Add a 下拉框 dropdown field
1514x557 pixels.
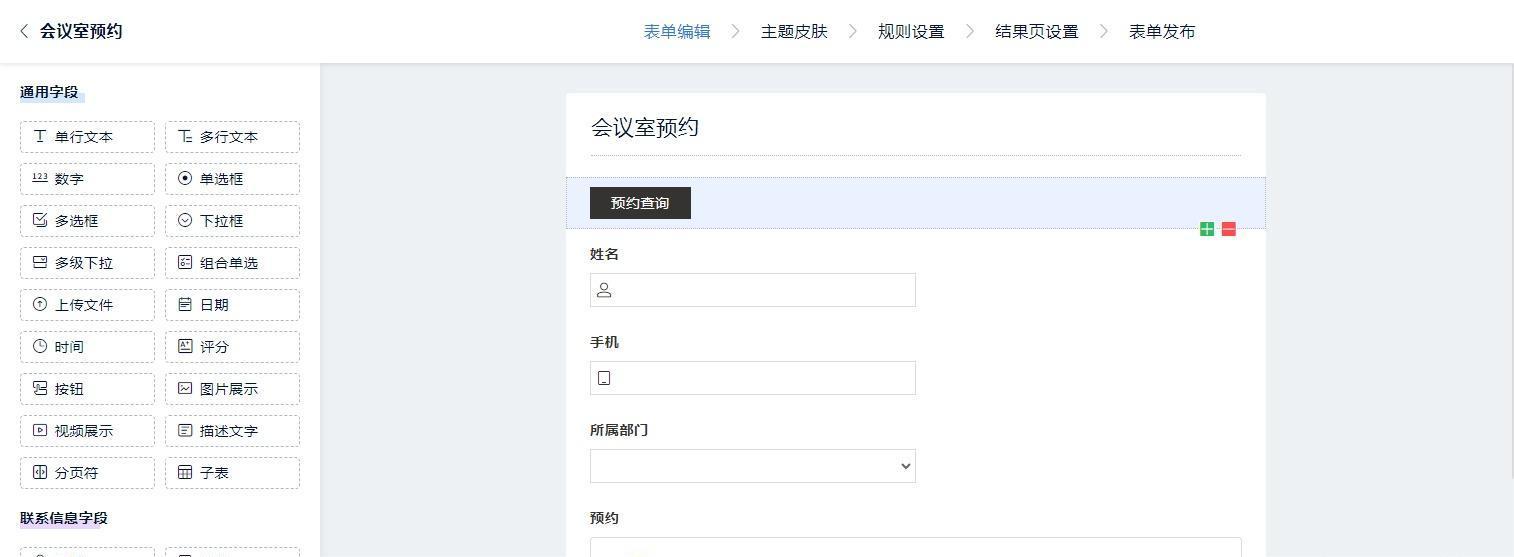pos(232,221)
